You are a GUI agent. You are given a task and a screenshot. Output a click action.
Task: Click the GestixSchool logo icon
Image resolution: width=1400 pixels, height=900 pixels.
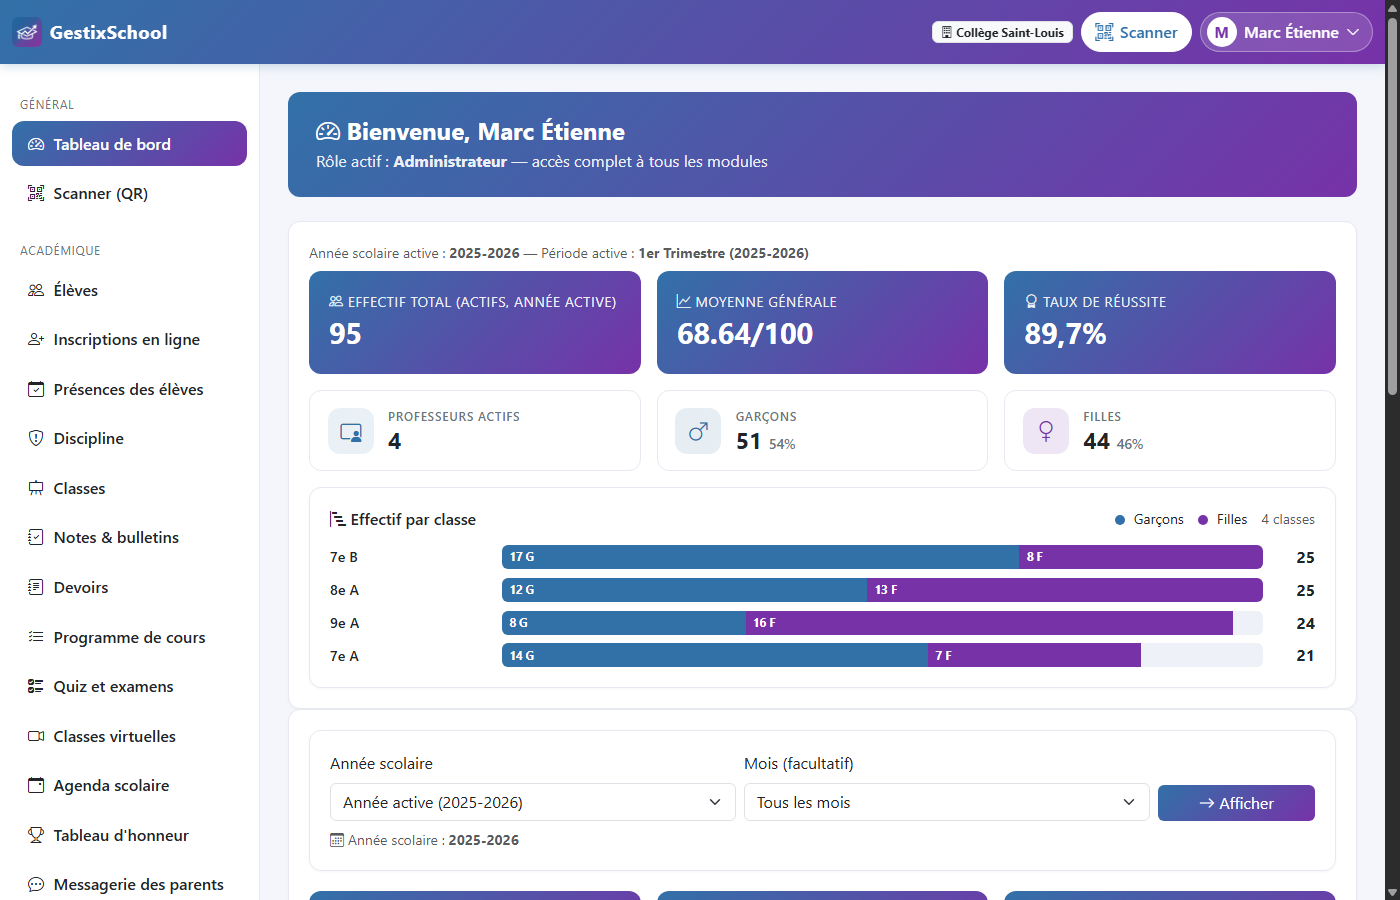tap(27, 32)
